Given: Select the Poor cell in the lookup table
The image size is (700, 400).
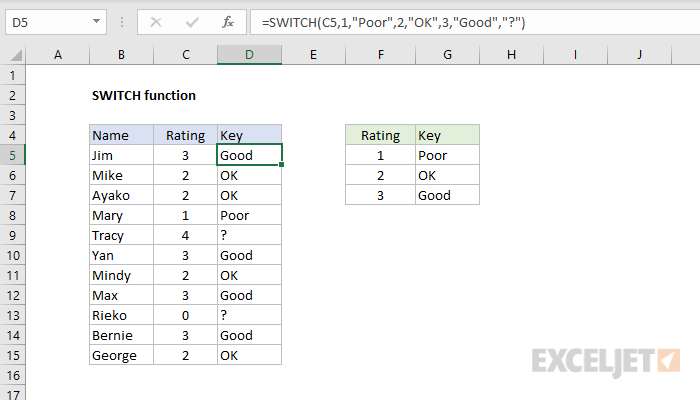Looking at the screenshot, I should point(447,155).
